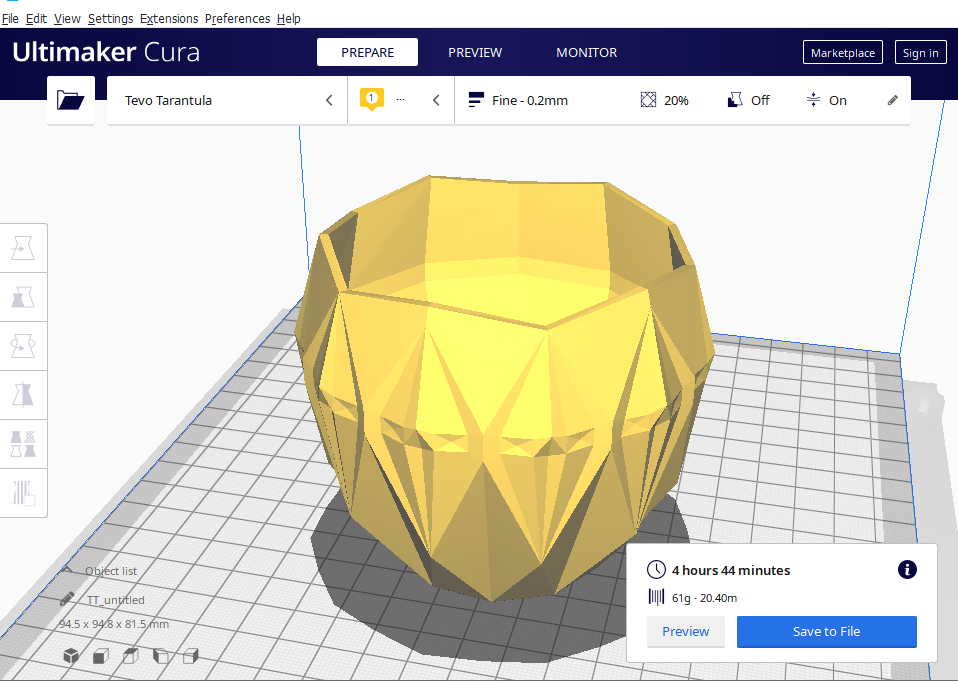The image size is (958, 681).
Task: Switch to front view cube icon
Action: pyautogui.click(x=101, y=656)
